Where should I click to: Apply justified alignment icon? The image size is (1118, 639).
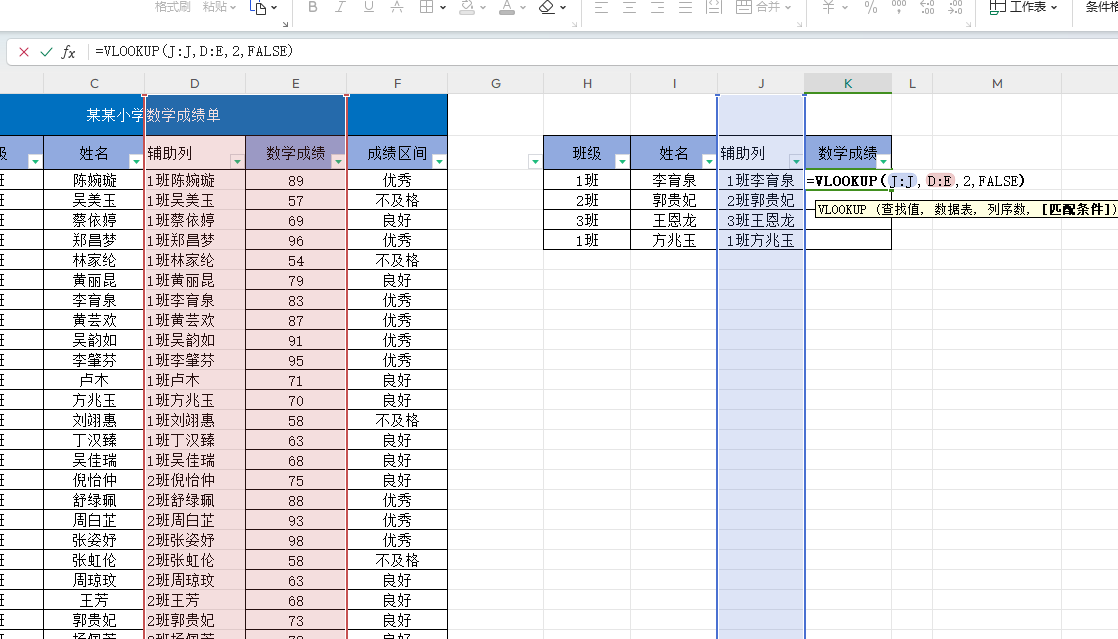pyautogui.click(x=685, y=7)
